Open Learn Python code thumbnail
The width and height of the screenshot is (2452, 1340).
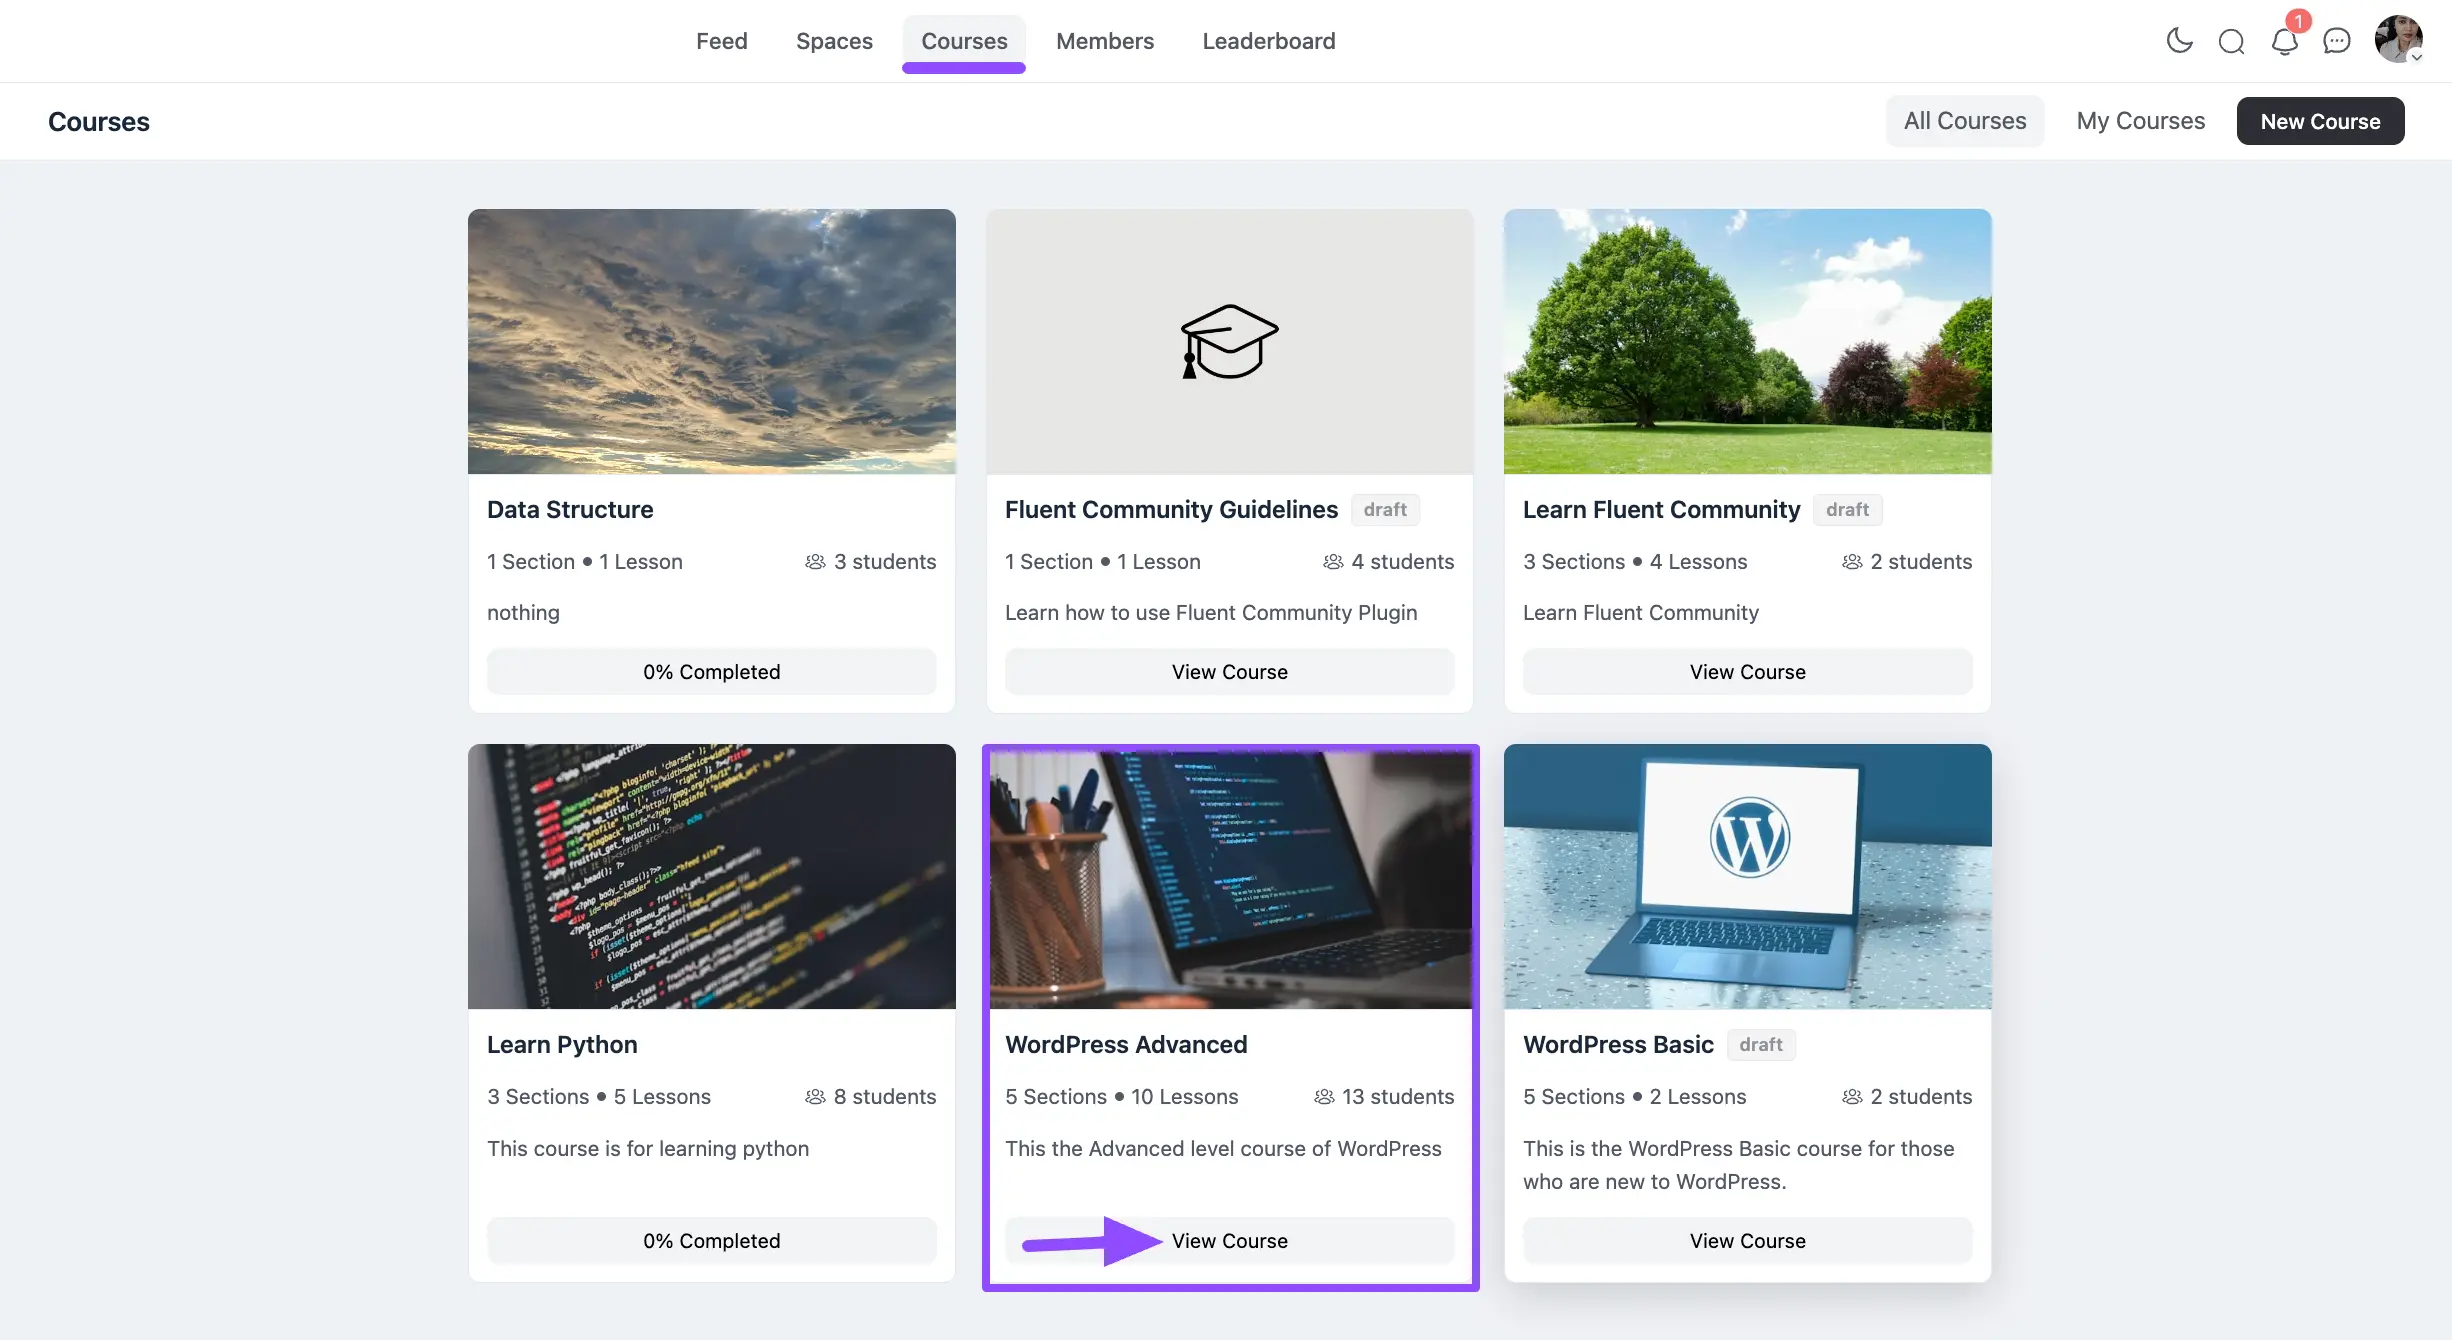(x=712, y=876)
